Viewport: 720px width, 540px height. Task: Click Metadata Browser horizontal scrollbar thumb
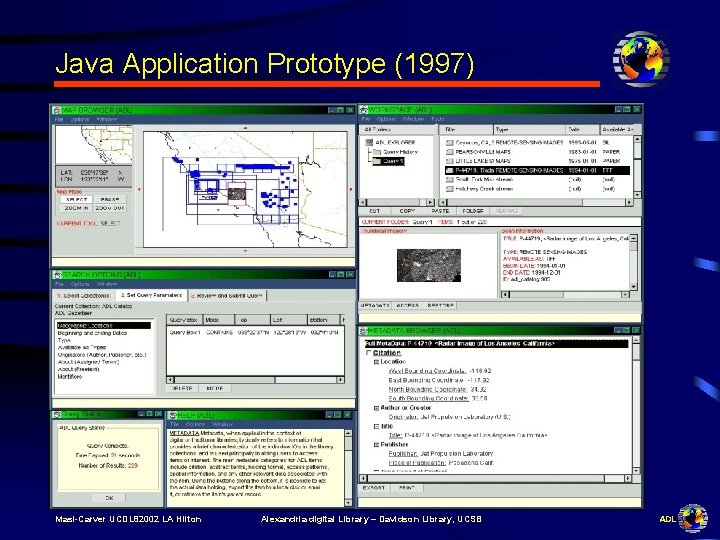(x=486, y=478)
